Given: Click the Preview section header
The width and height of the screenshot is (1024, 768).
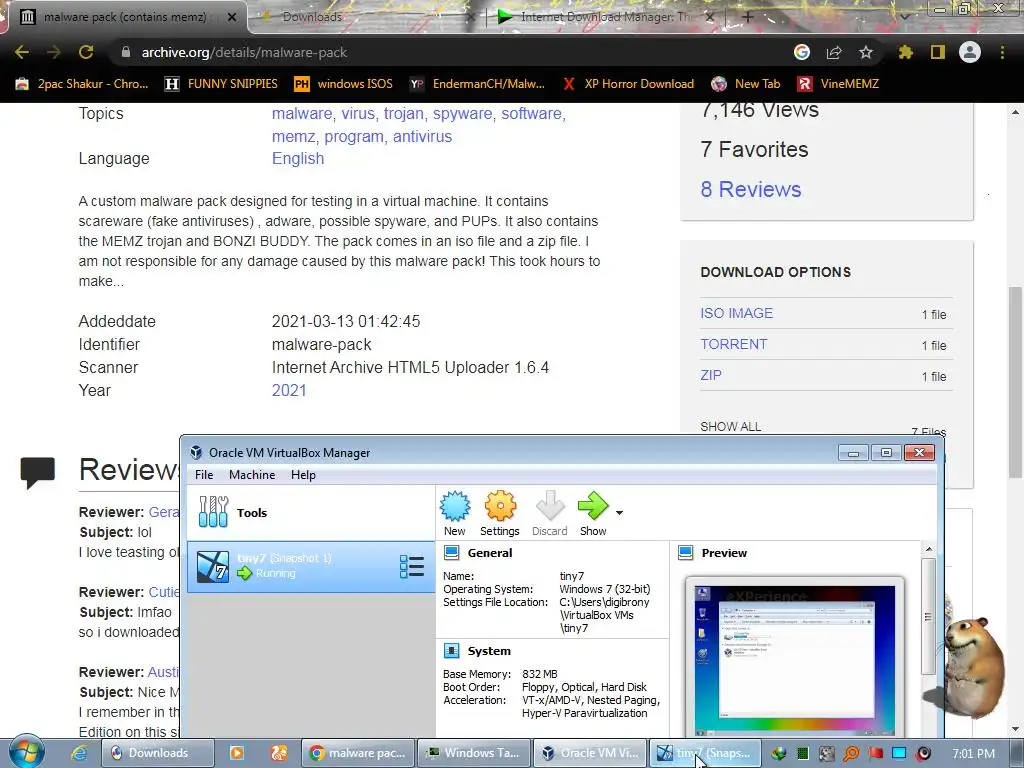Looking at the screenshot, I should tap(724, 553).
